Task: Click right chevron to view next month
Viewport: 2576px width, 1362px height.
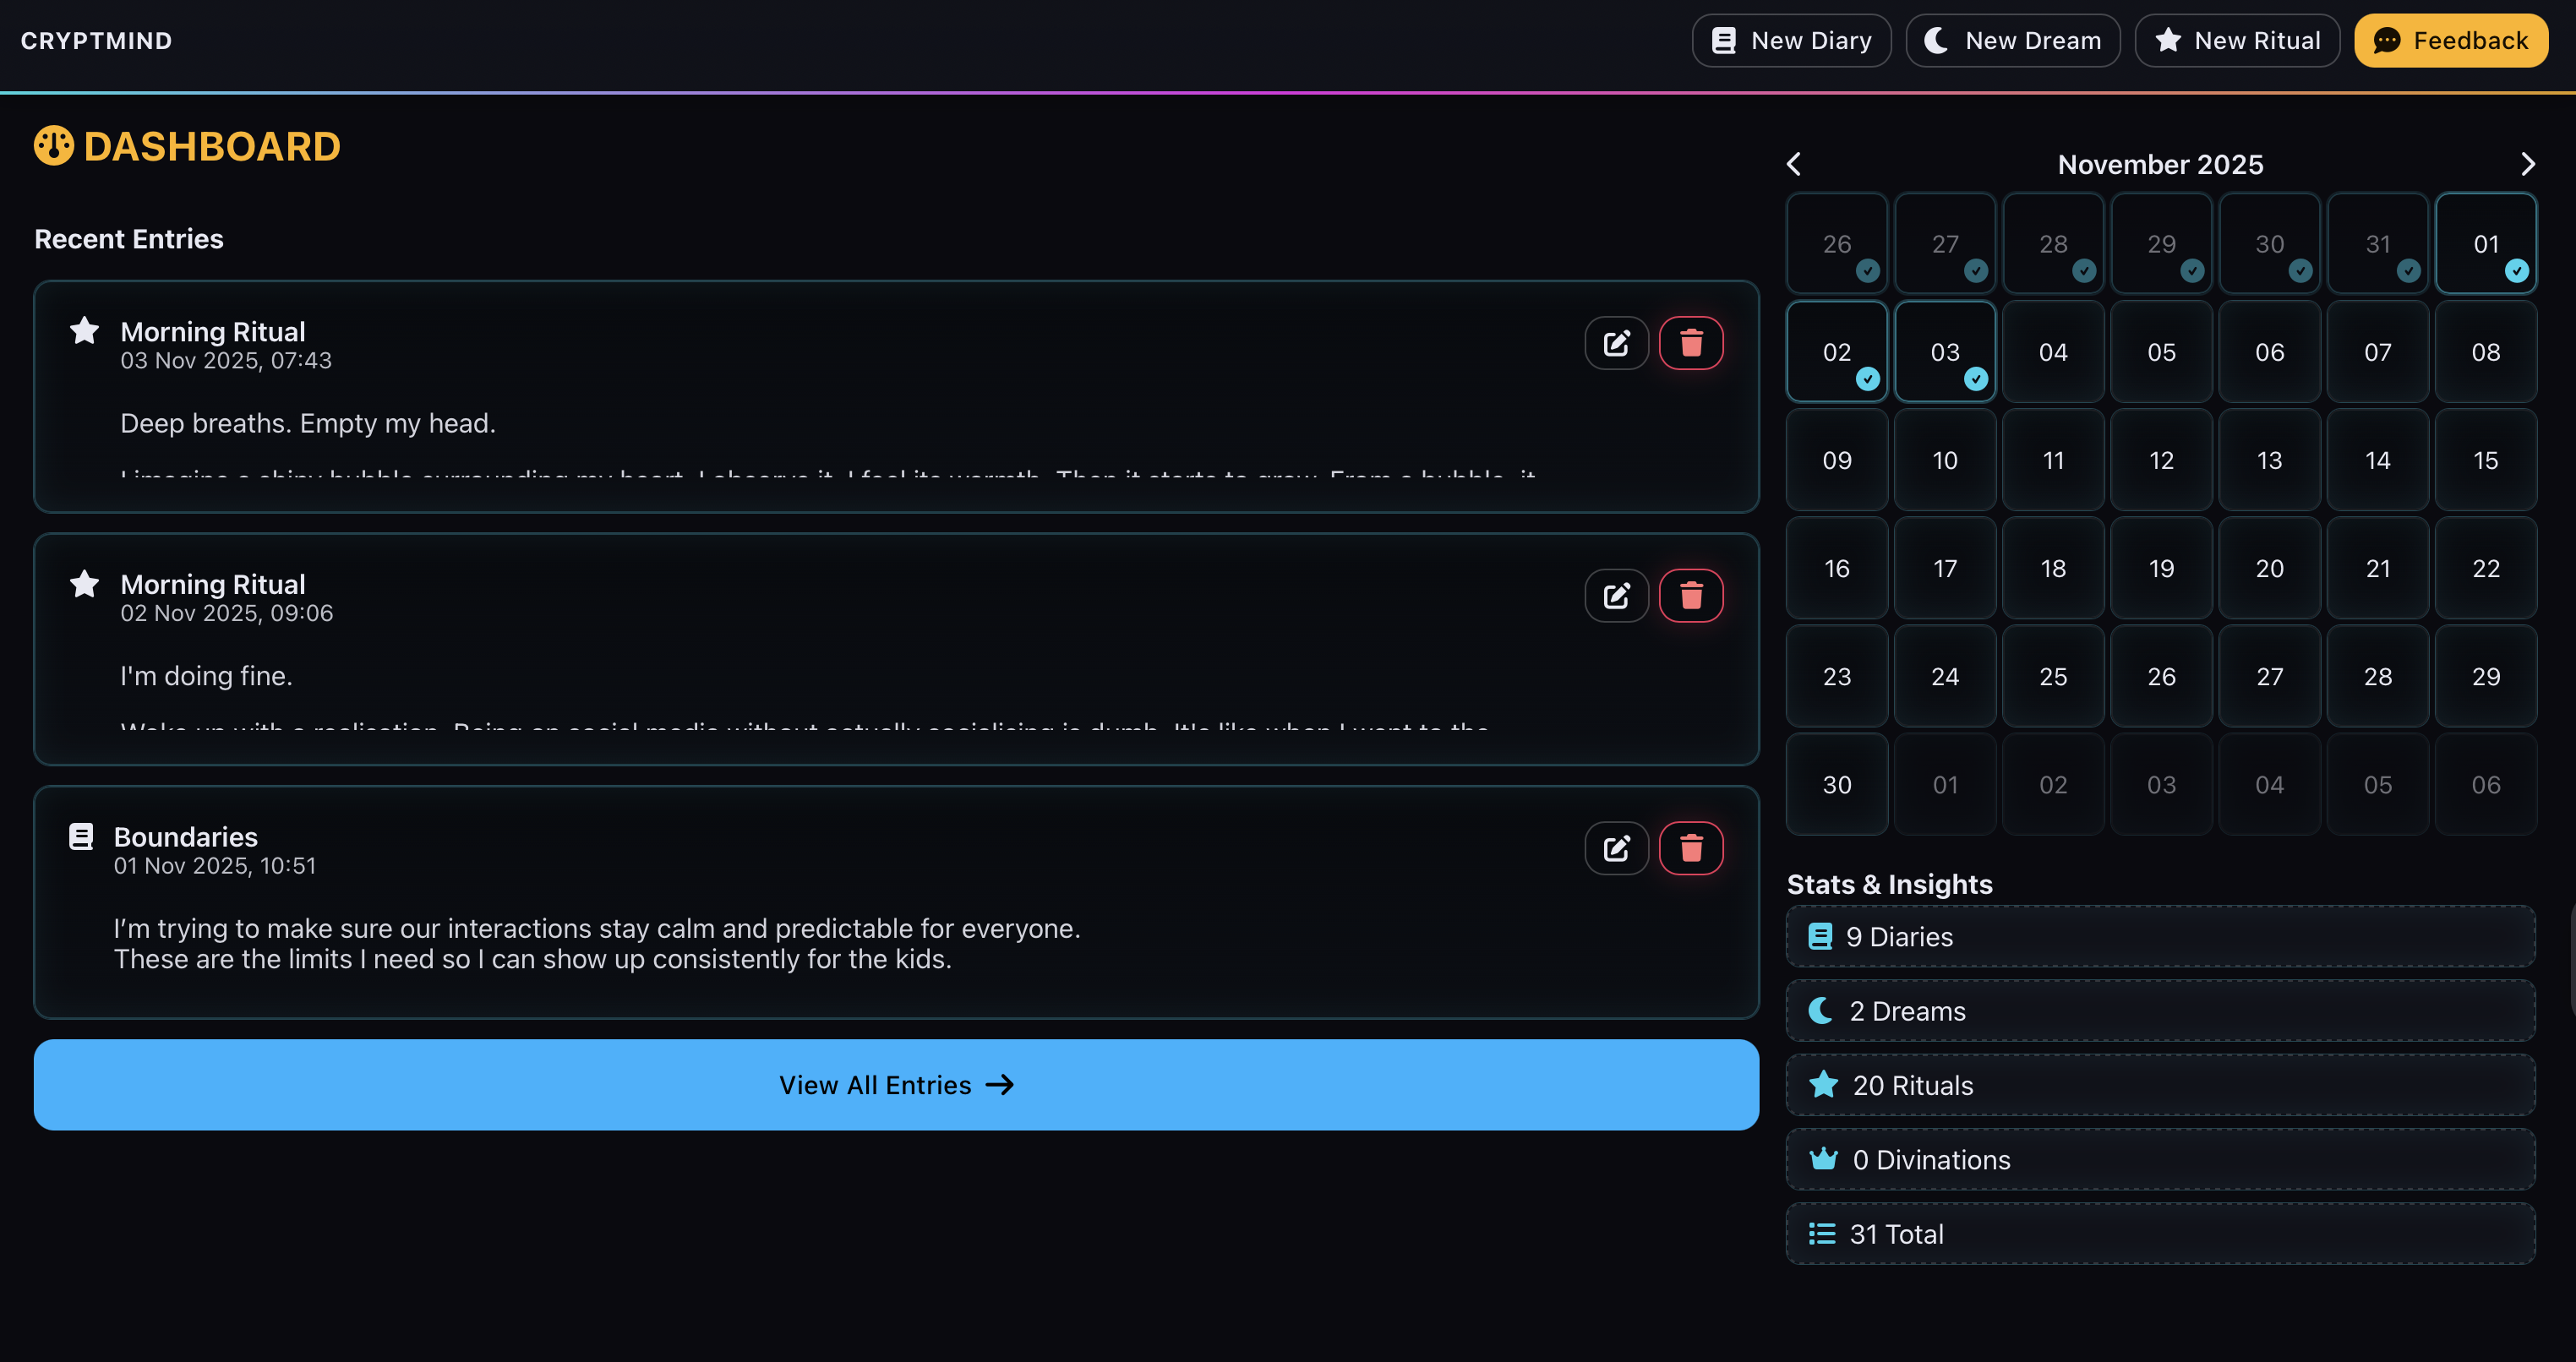Action: coord(2528,163)
